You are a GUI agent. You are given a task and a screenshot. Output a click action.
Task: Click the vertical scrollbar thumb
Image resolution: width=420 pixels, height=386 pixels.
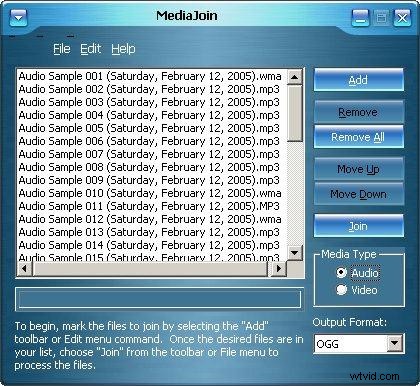pos(294,113)
